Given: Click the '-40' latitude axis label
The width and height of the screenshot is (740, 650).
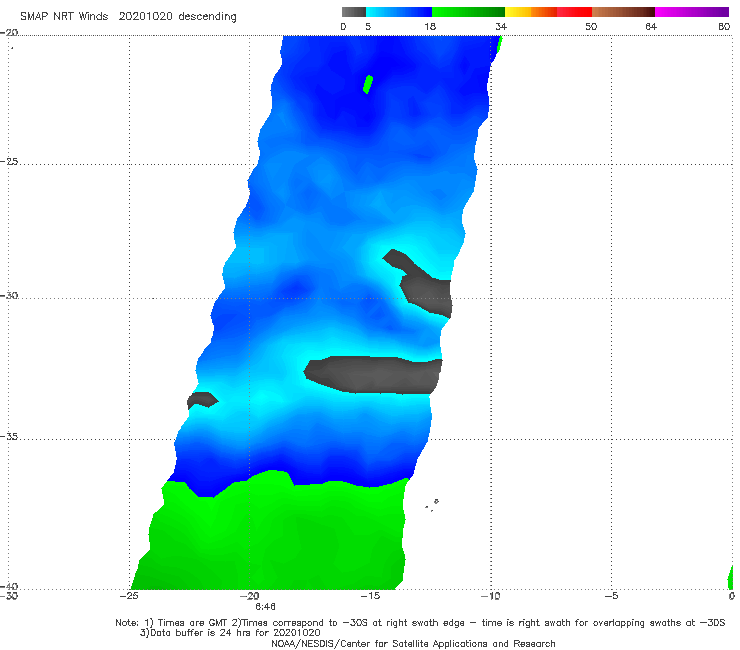Looking at the screenshot, I should [x=10, y=586].
